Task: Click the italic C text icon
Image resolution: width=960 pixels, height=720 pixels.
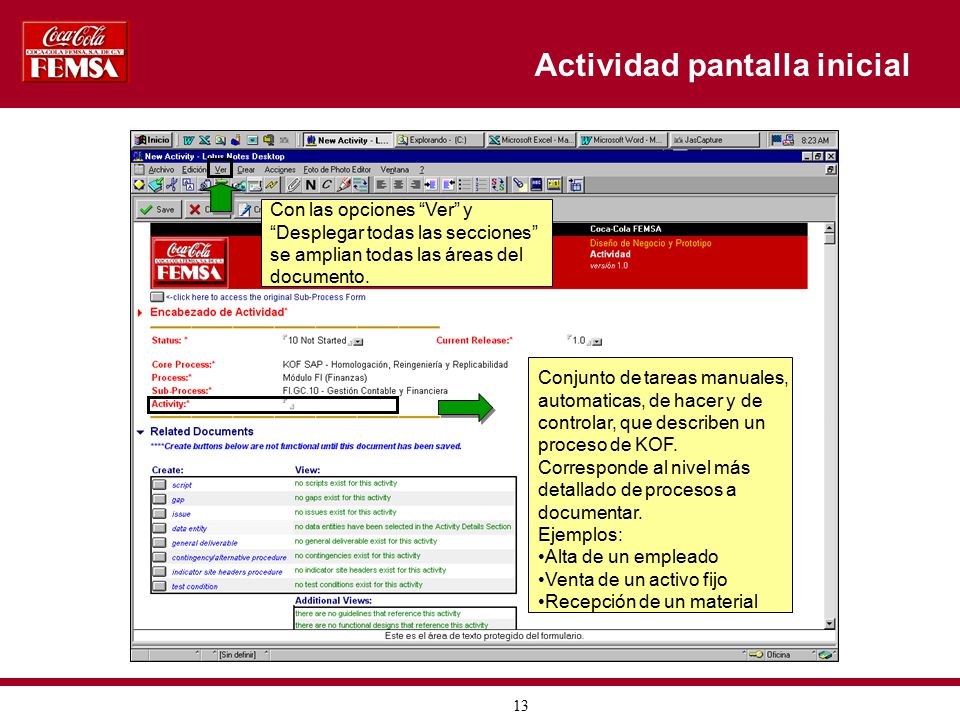Action: [x=327, y=185]
